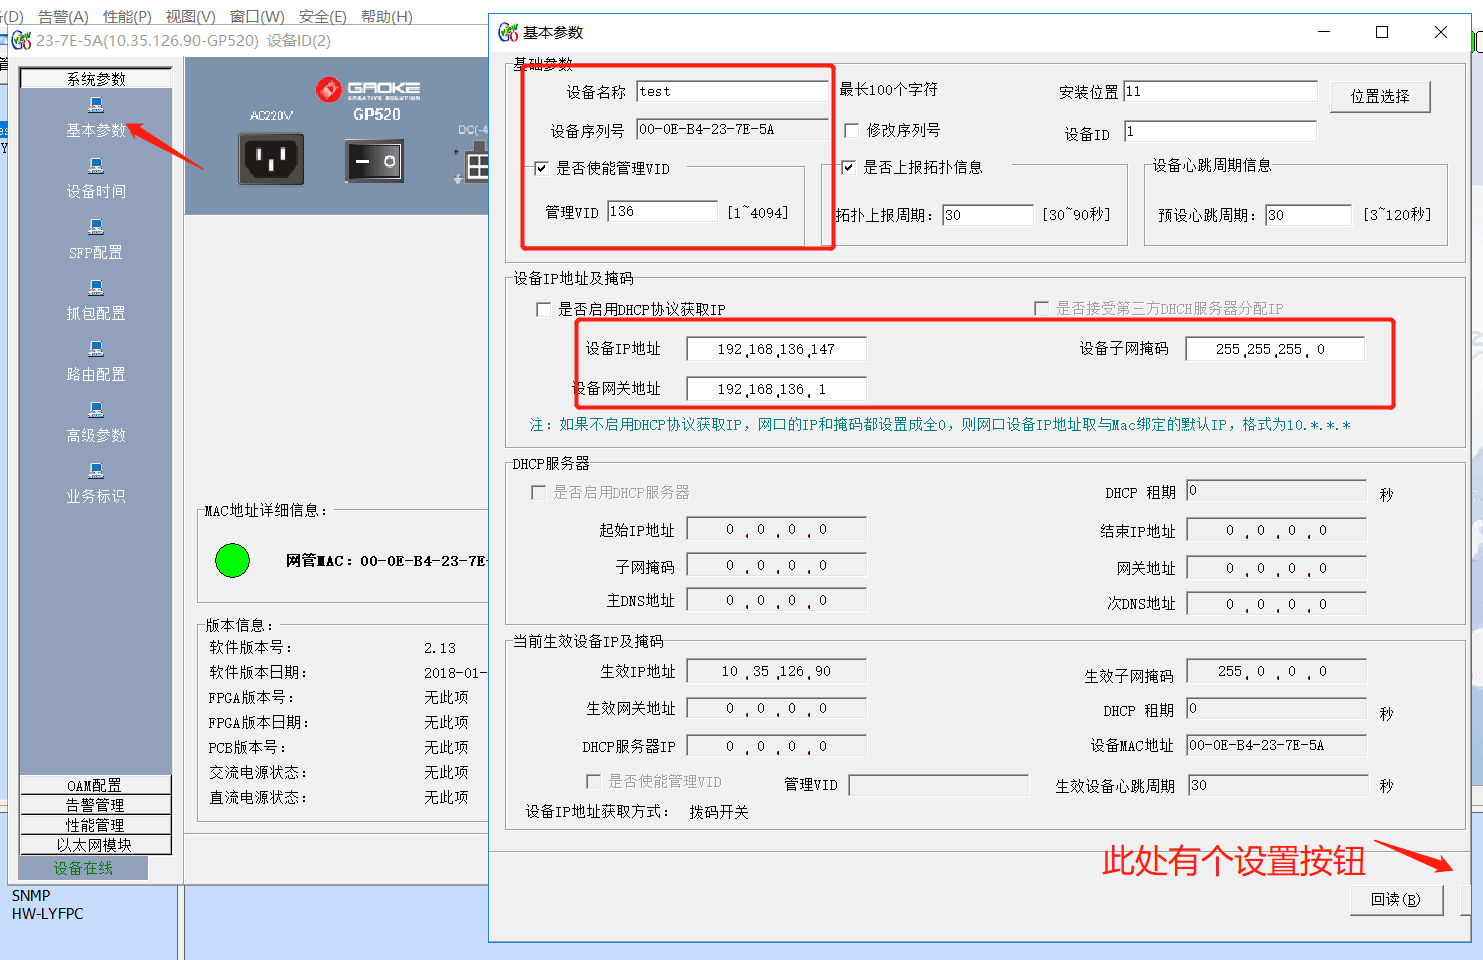Click the 生效设备心跳周期 field

pyautogui.click(x=1276, y=785)
